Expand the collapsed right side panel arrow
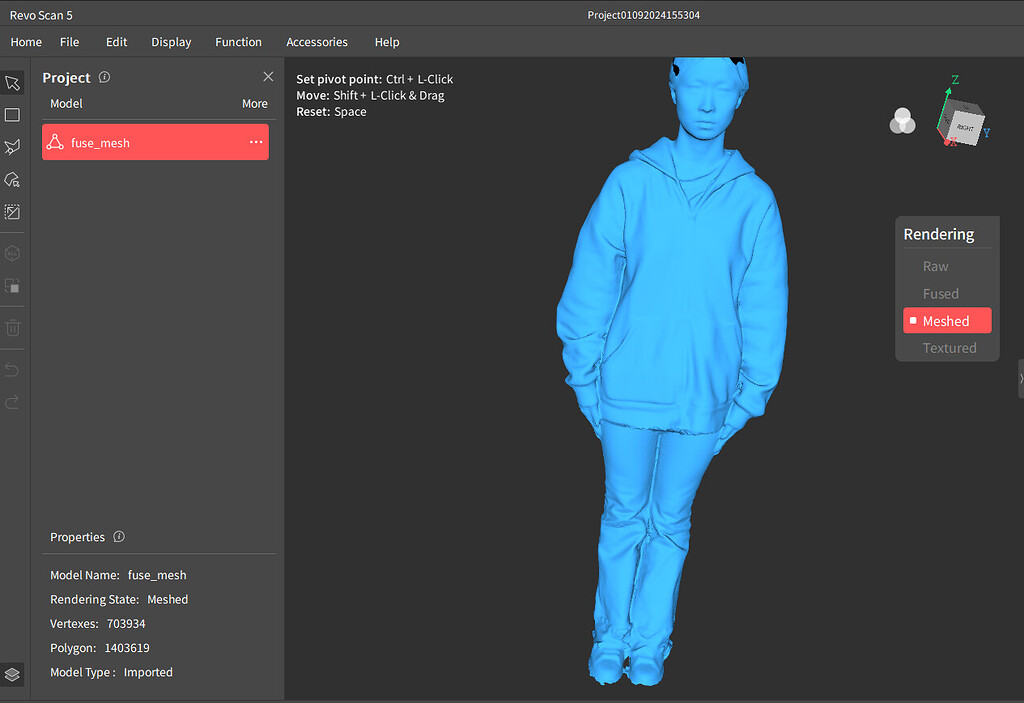 1021,378
